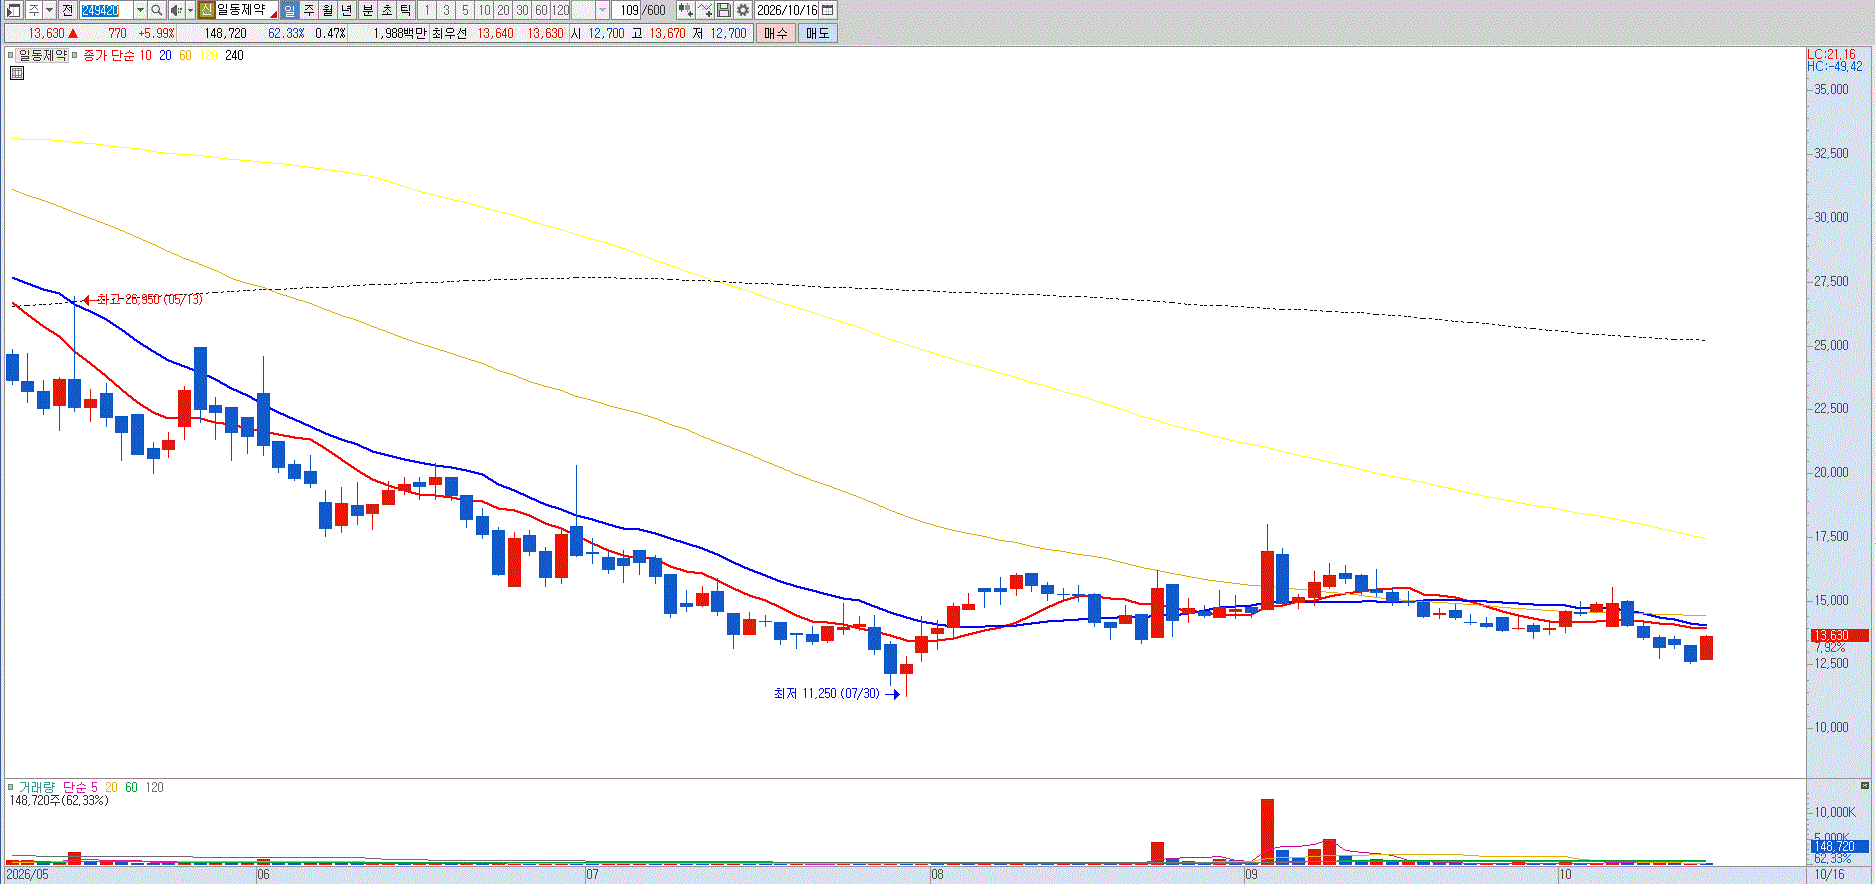Expand the interval dropdown after 120
This screenshot has width=1876, height=884.
602,10
